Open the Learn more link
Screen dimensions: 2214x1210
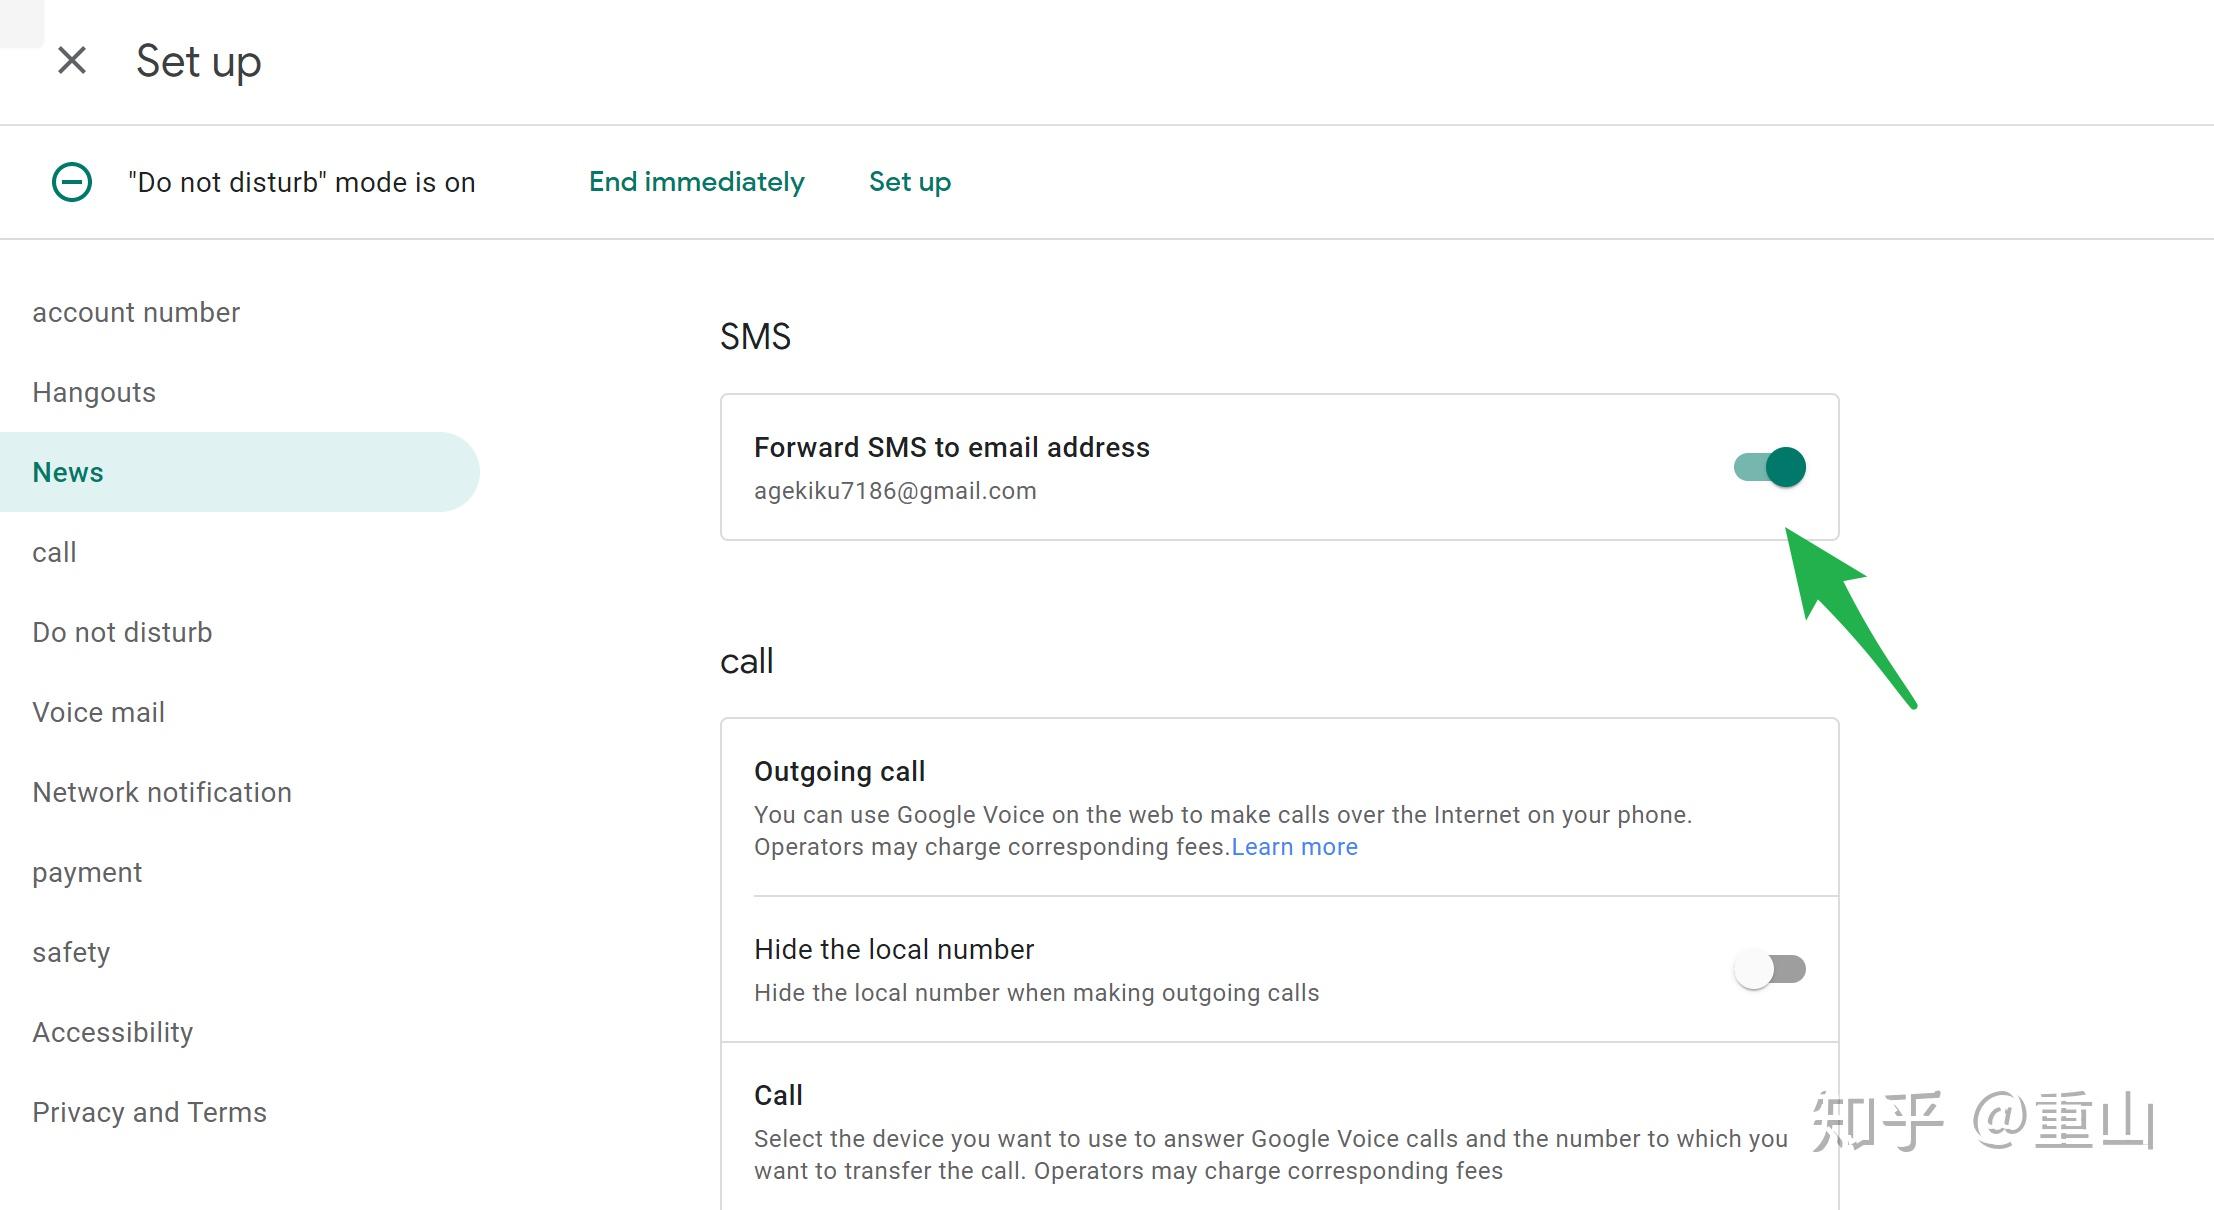coord(1294,847)
